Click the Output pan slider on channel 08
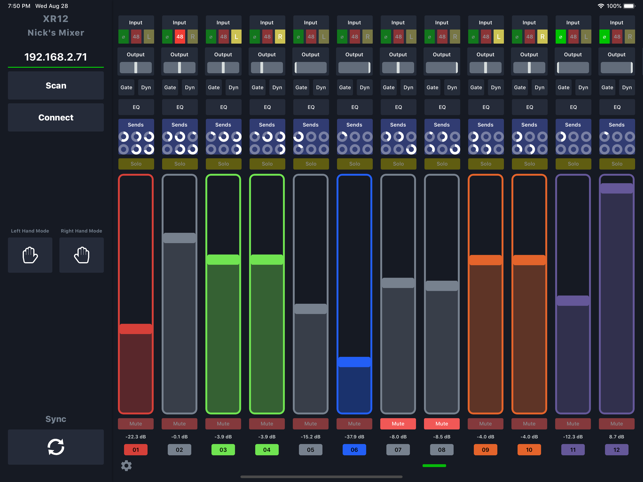 coord(442,67)
